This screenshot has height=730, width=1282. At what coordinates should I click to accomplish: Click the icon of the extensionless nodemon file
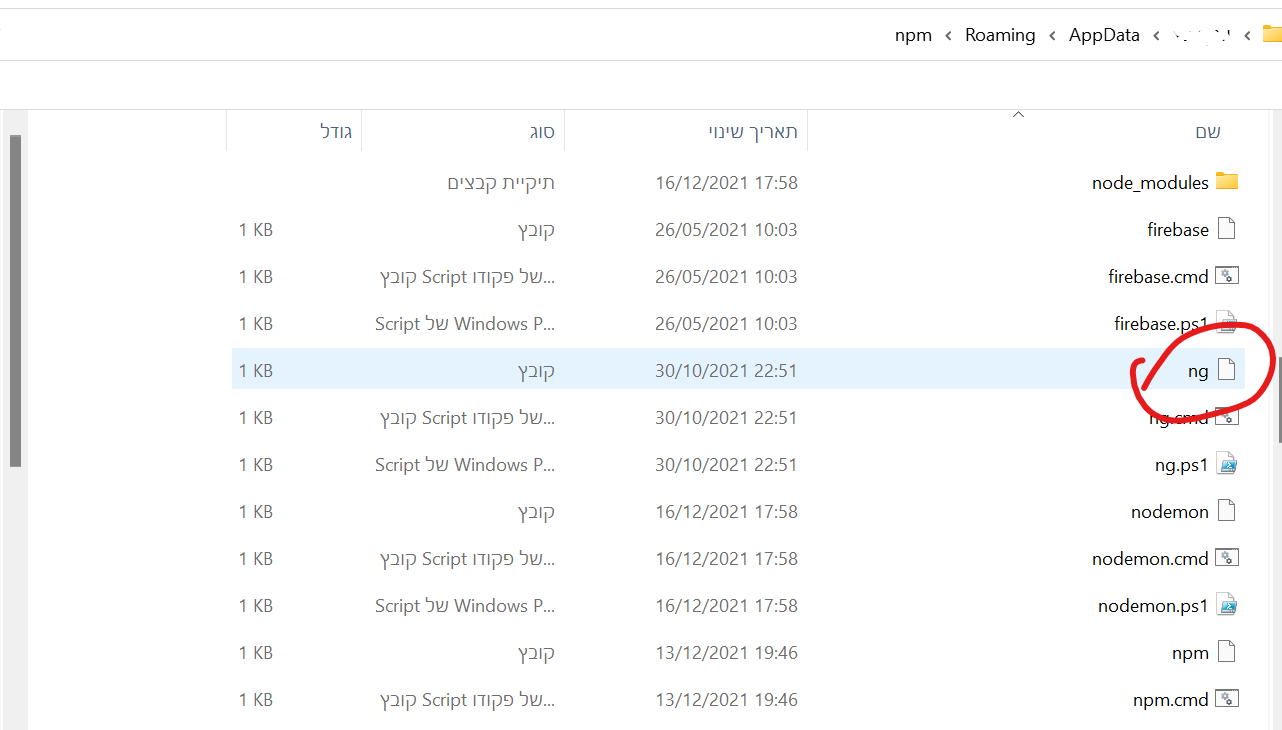pyautogui.click(x=1227, y=511)
